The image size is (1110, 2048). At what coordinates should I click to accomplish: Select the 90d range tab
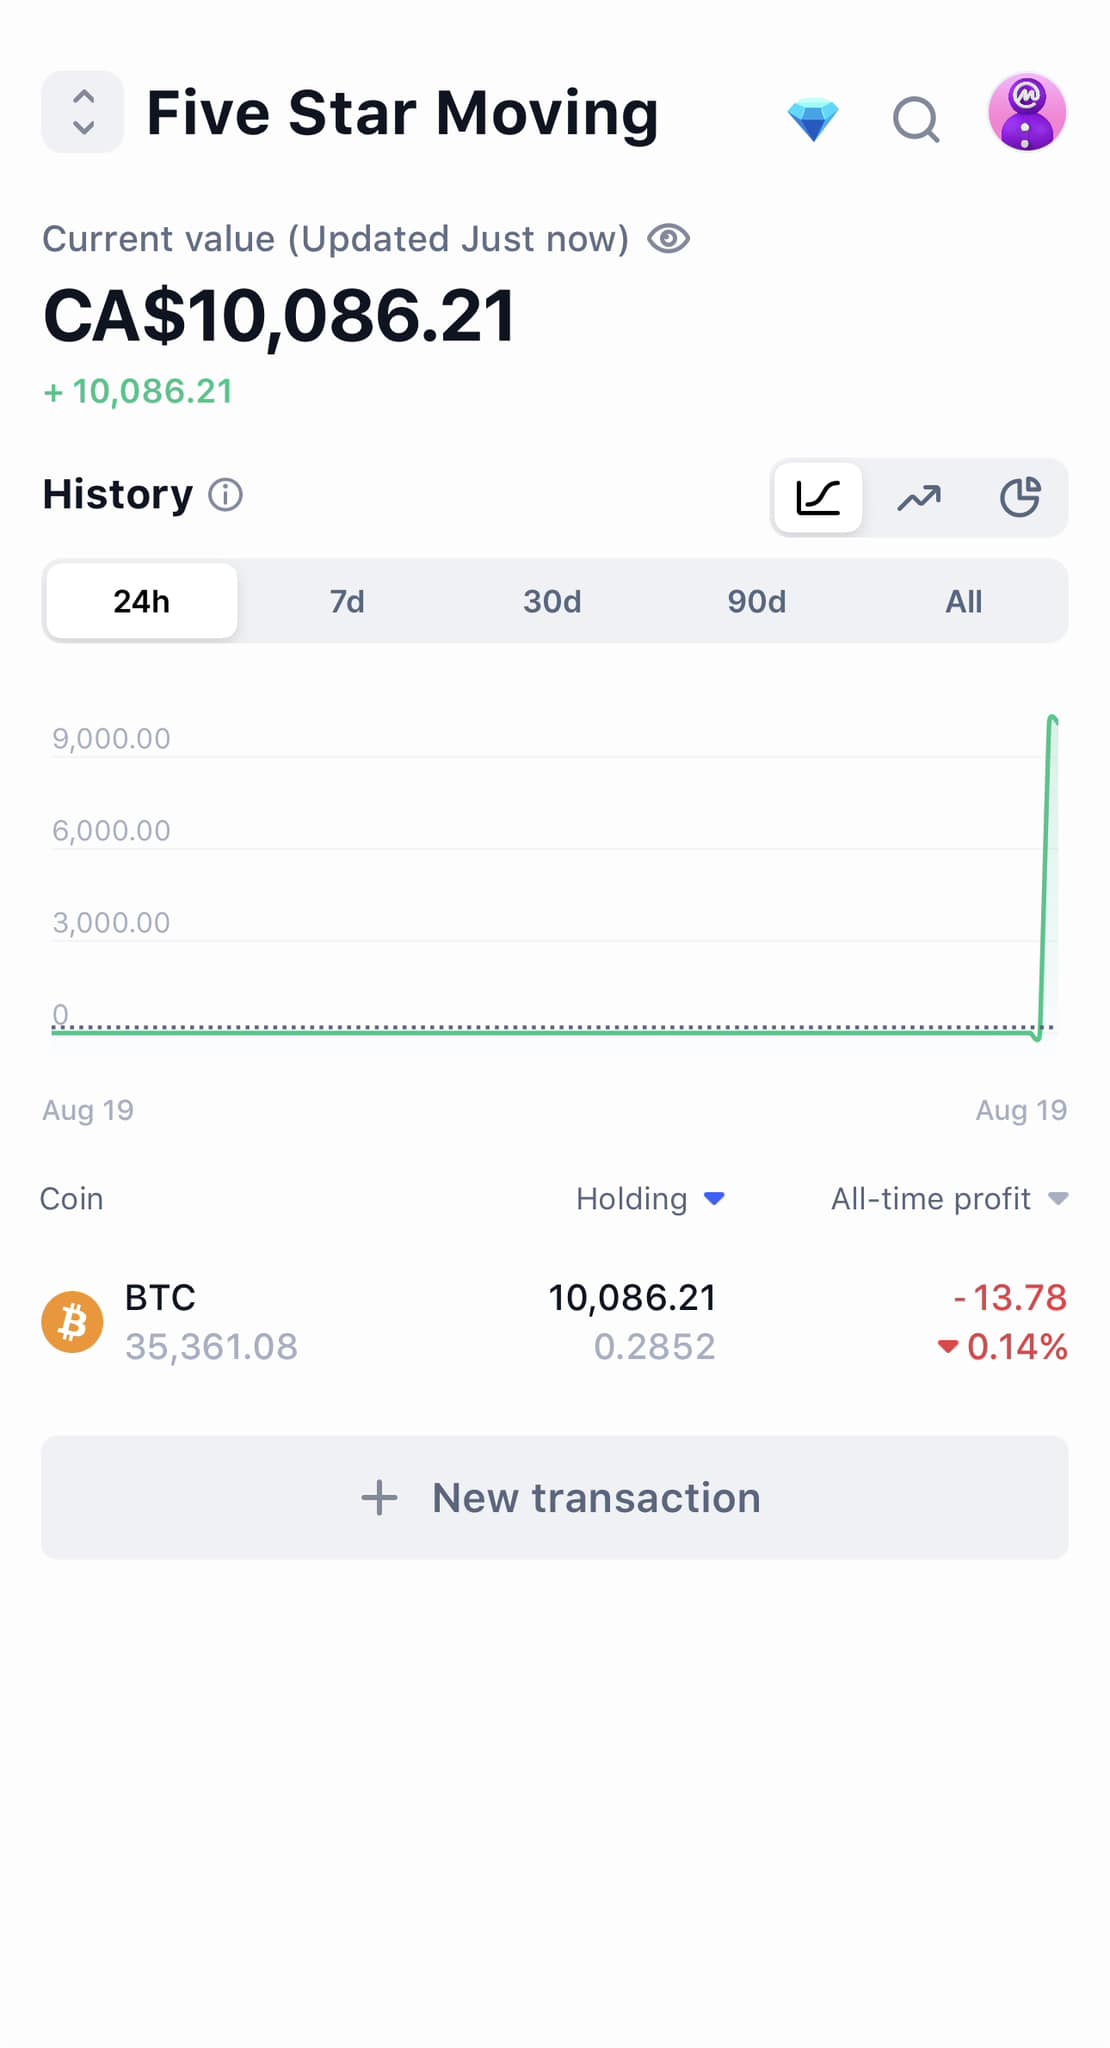tap(757, 601)
